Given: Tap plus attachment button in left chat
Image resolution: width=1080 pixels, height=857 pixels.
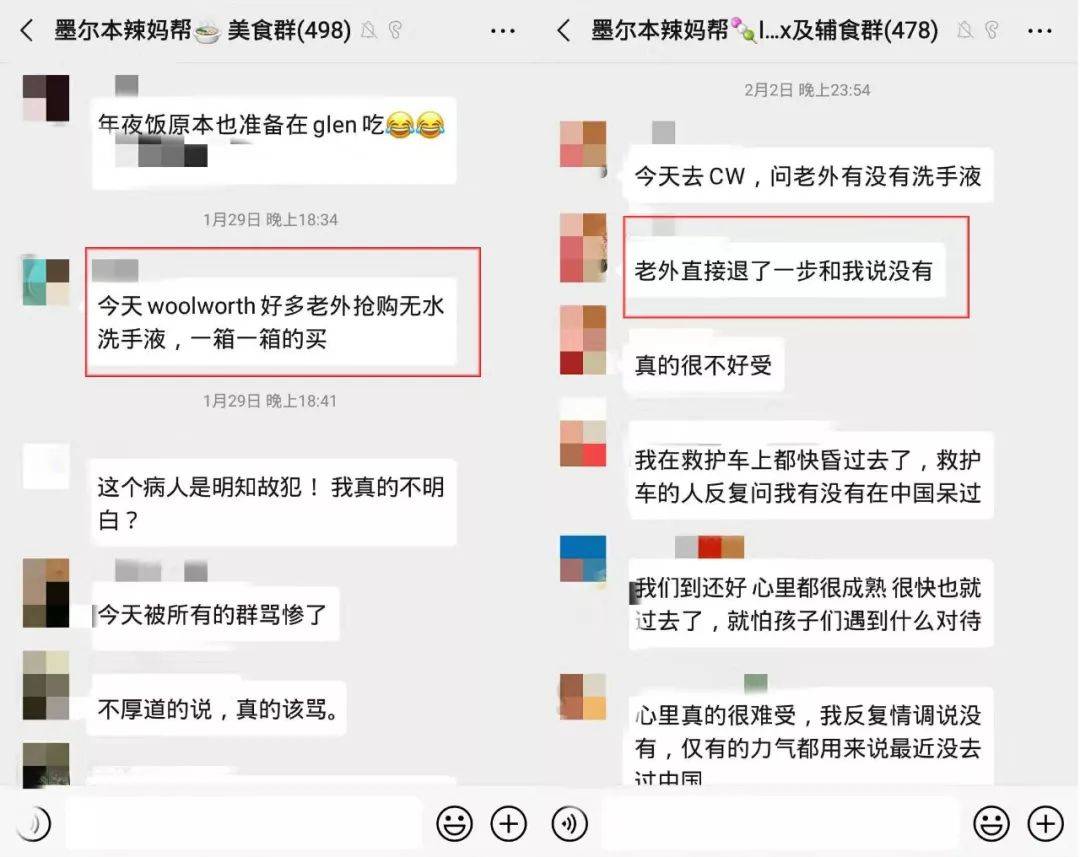Looking at the screenshot, I should [x=508, y=823].
